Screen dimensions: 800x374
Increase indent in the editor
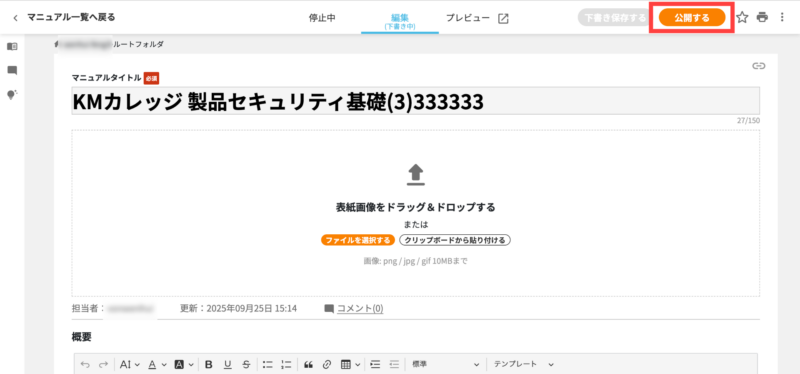(x=376, y=364)
